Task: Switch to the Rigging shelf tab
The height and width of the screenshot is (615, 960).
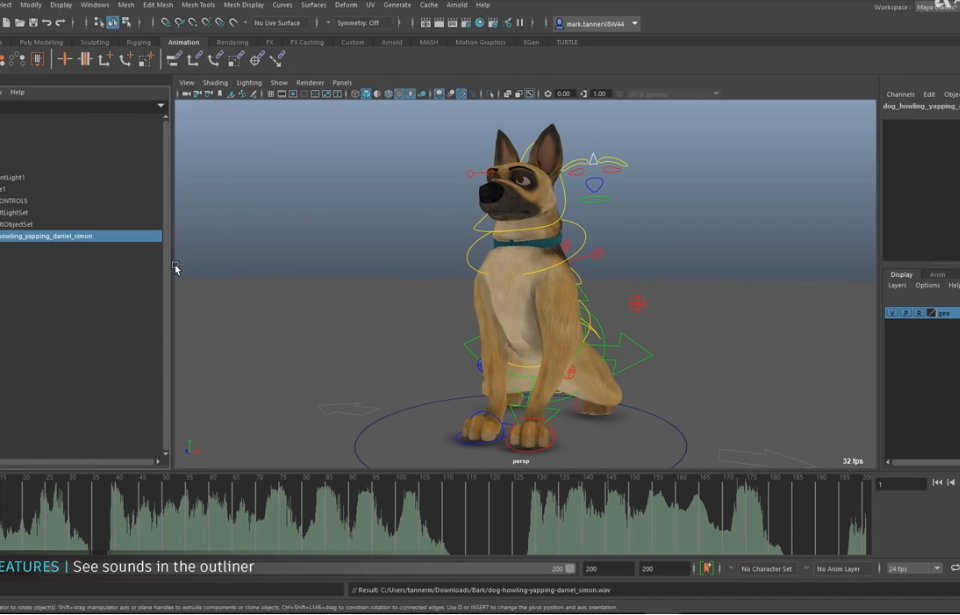Action: tap(138, 42)
